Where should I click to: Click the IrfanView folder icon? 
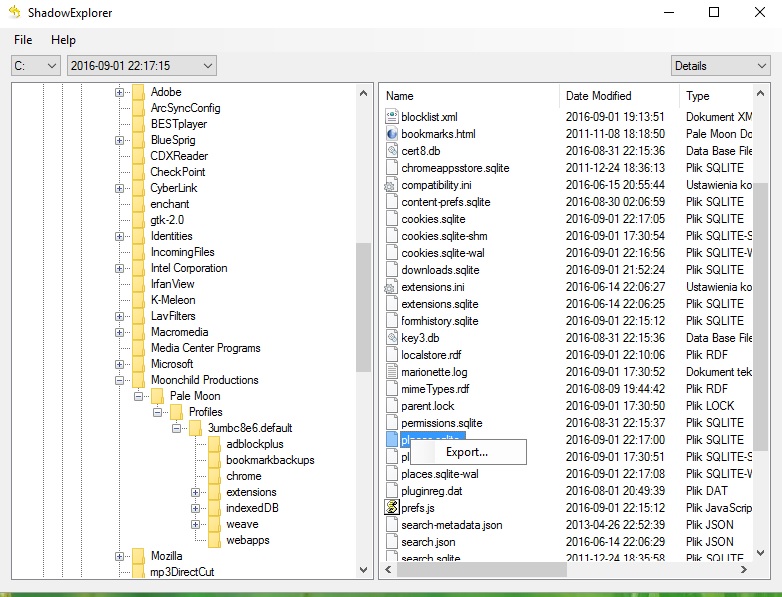[x=139, y=284]
